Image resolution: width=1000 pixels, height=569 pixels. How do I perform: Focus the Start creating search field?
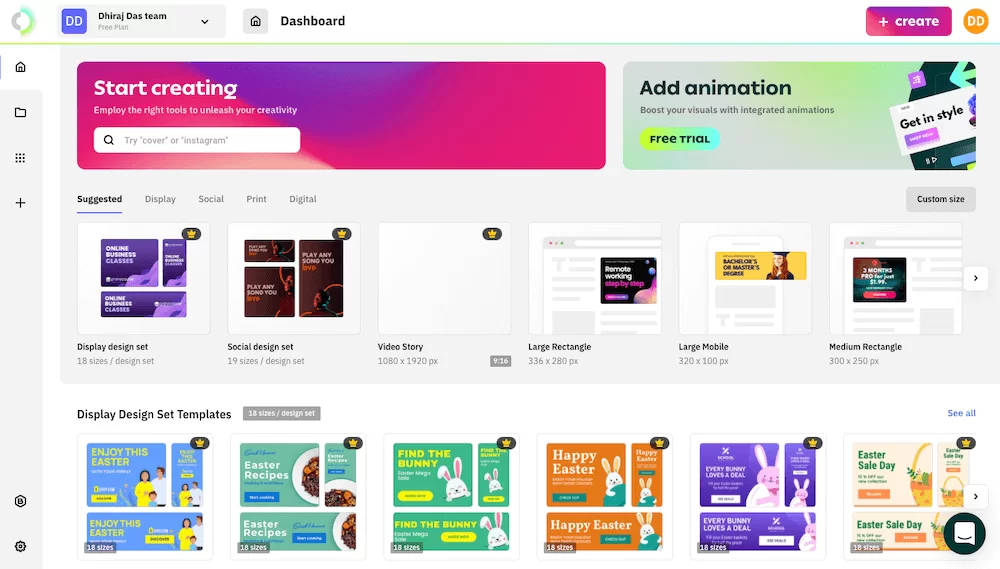coord(197,140)
